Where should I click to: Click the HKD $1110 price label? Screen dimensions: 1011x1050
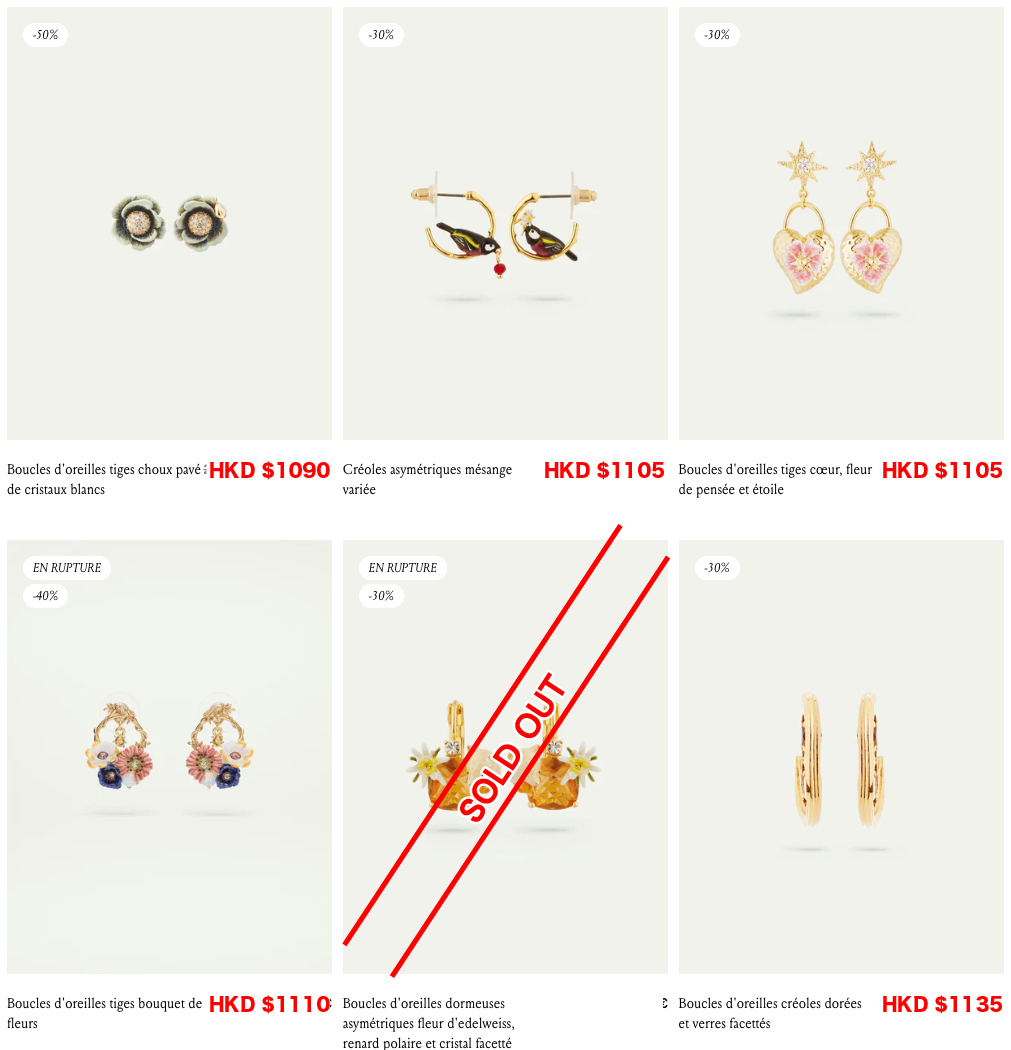click(270, 1004)
